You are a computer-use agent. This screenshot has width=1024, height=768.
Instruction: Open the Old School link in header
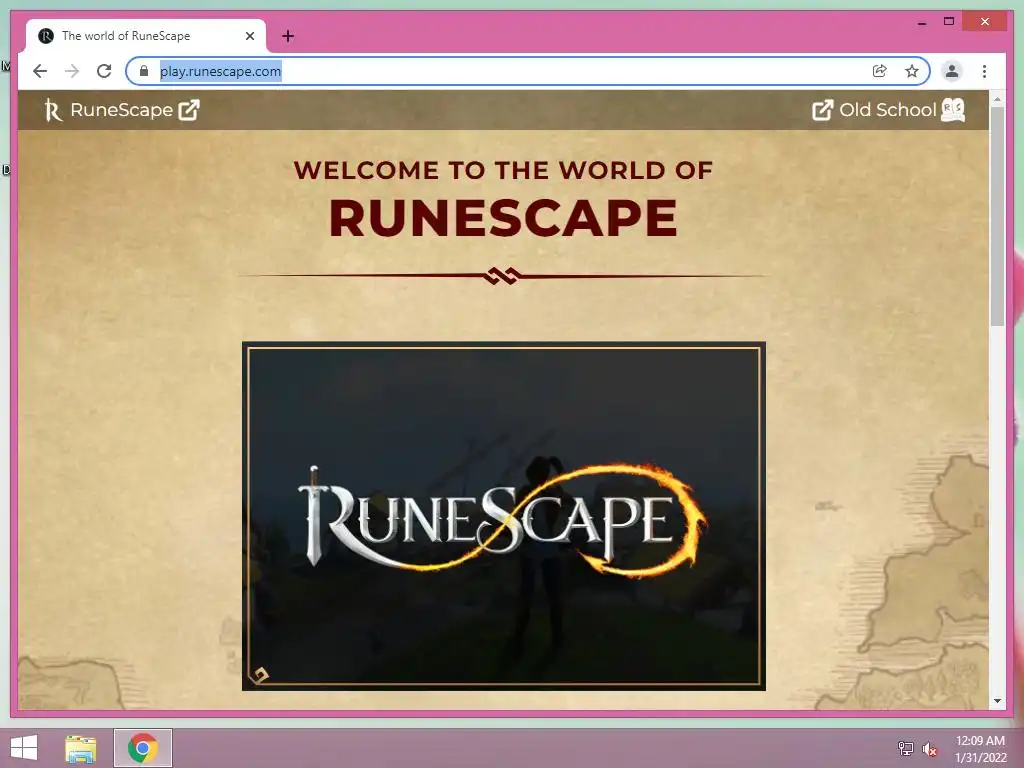tap(888, 110)
